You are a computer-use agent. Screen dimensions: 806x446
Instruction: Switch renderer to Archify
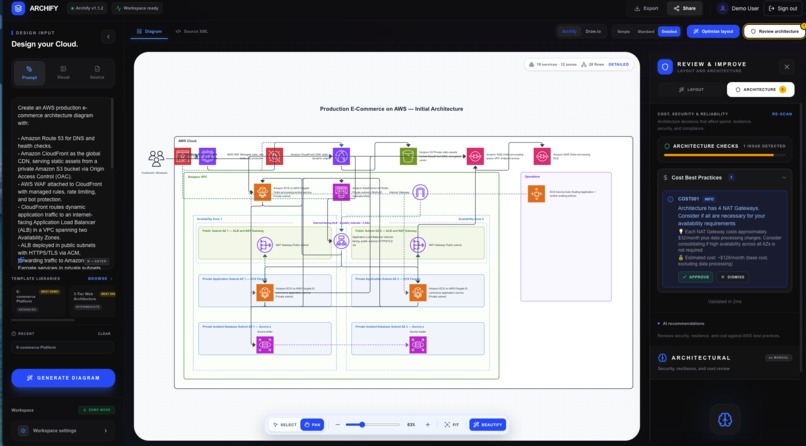coord(569,31)
